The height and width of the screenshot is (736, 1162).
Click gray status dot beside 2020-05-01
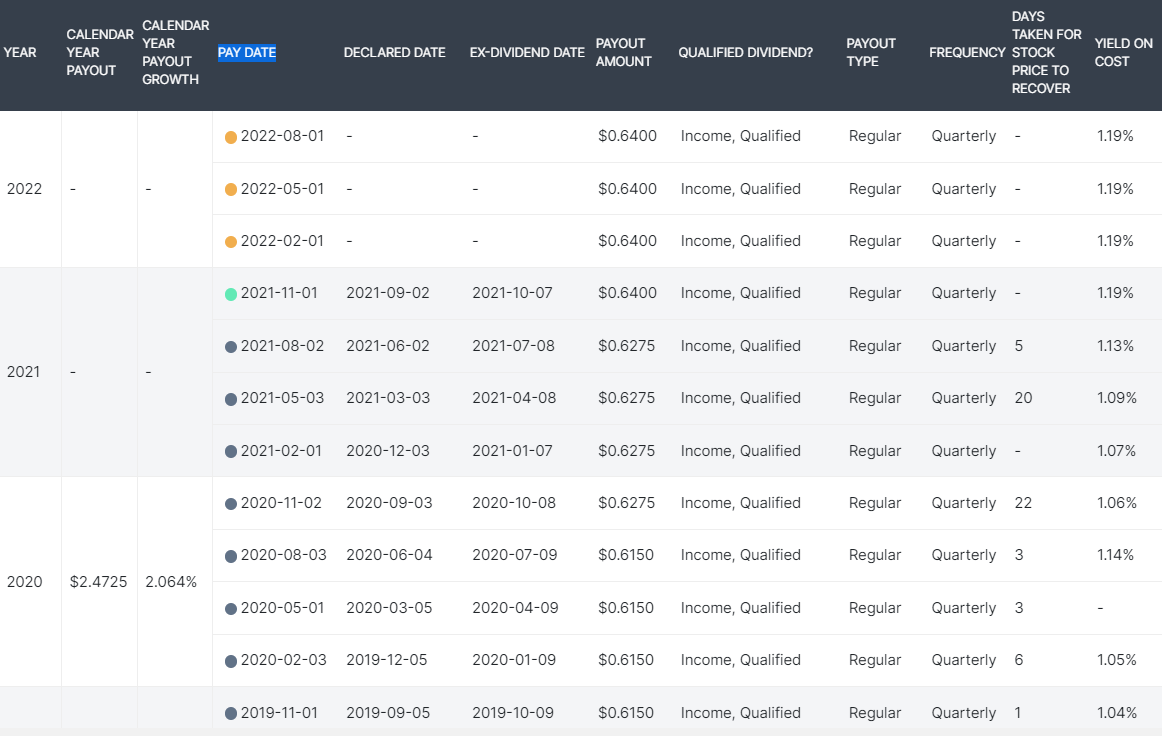[x=230, y=609]
